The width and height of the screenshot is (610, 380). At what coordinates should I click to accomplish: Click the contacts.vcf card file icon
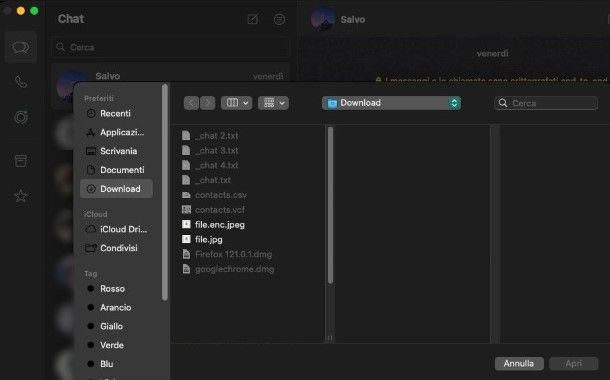point(186,210)
